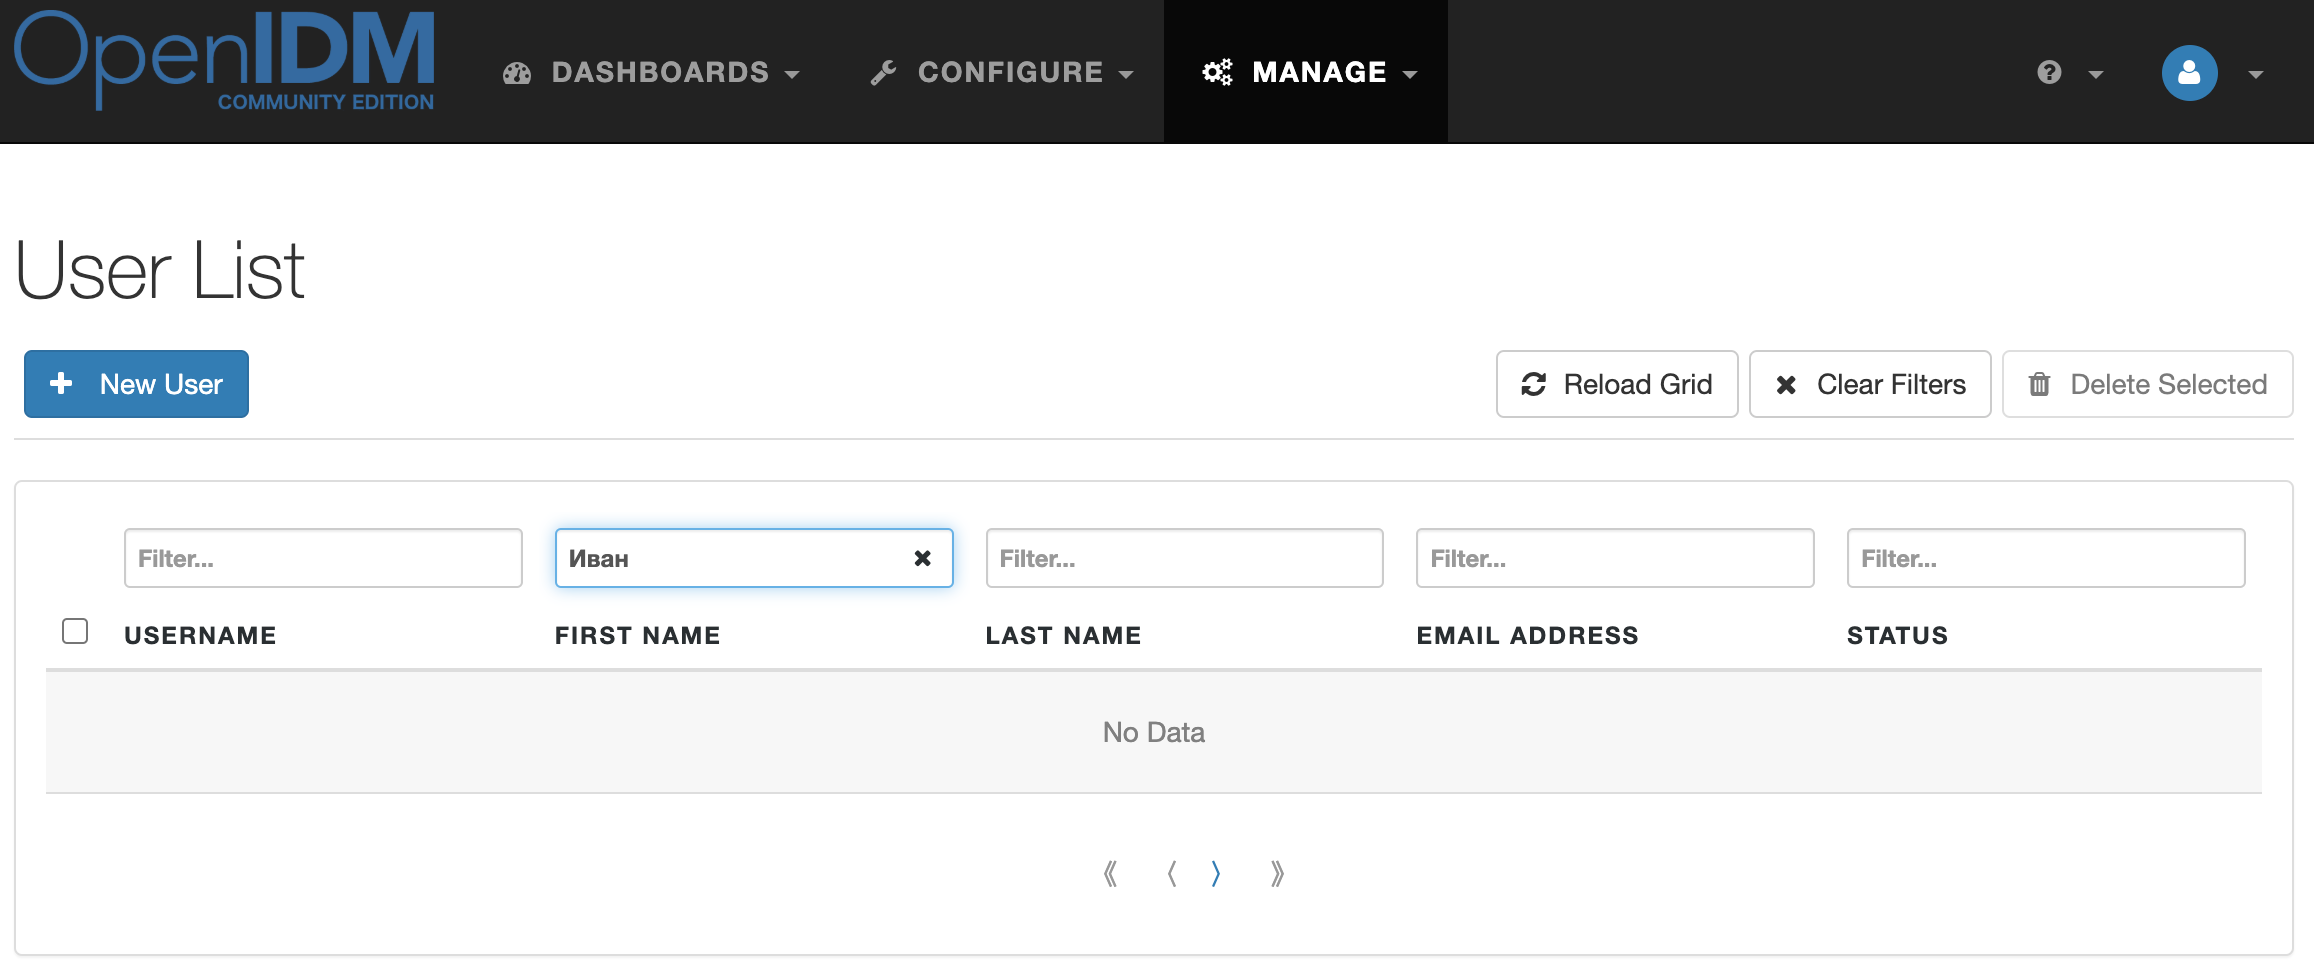Click the Delete Selected button
The height and width of the screenshot is (964, 2314).
pos(2147,384)
